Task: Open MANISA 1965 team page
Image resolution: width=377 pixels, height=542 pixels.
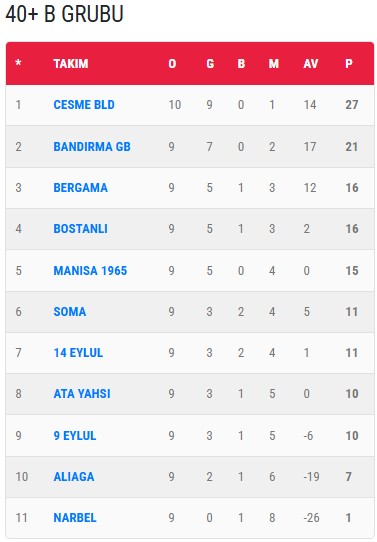Action: click(x=90, y=271)
